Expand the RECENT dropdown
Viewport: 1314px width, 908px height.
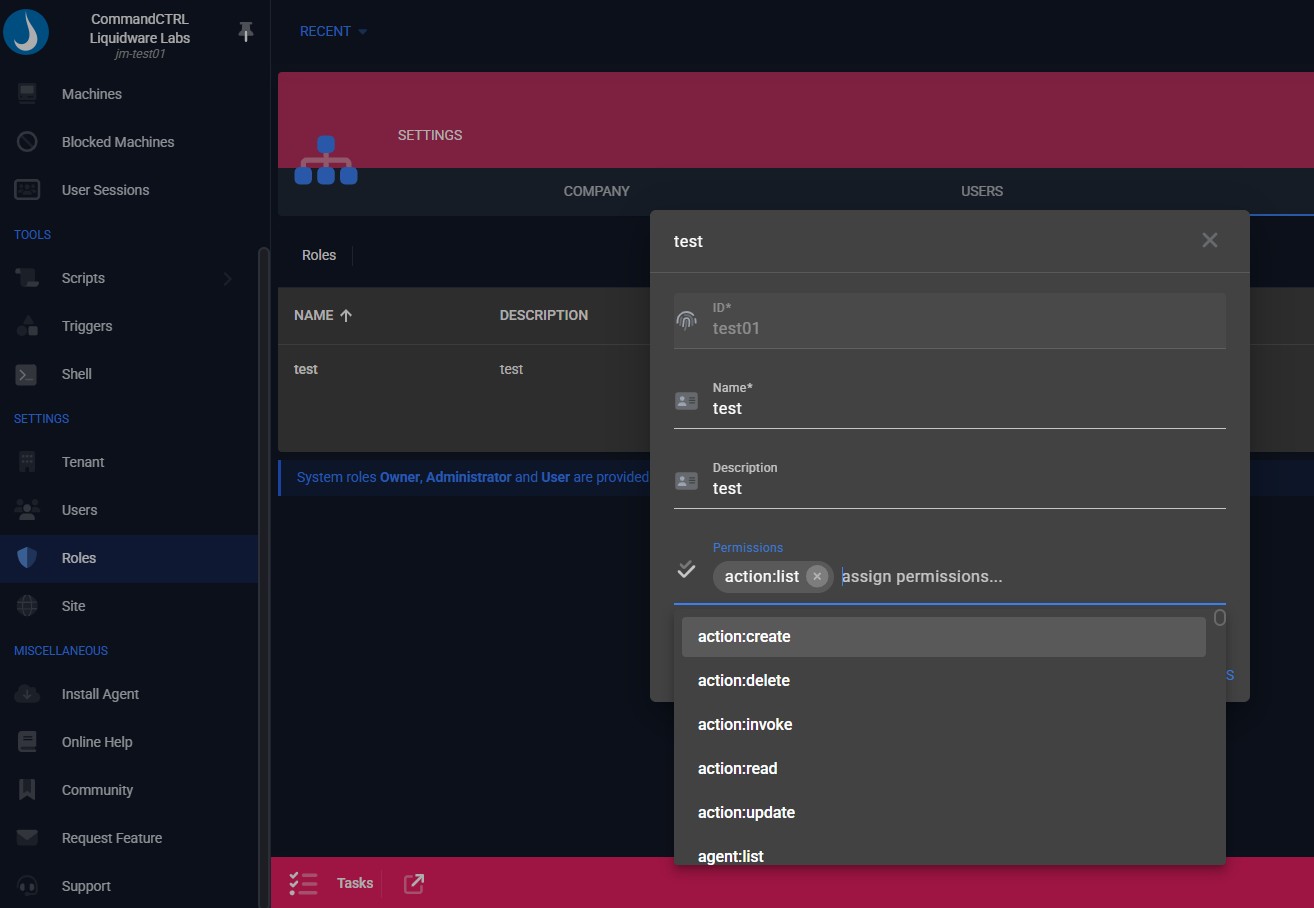(x=333, y=32)
